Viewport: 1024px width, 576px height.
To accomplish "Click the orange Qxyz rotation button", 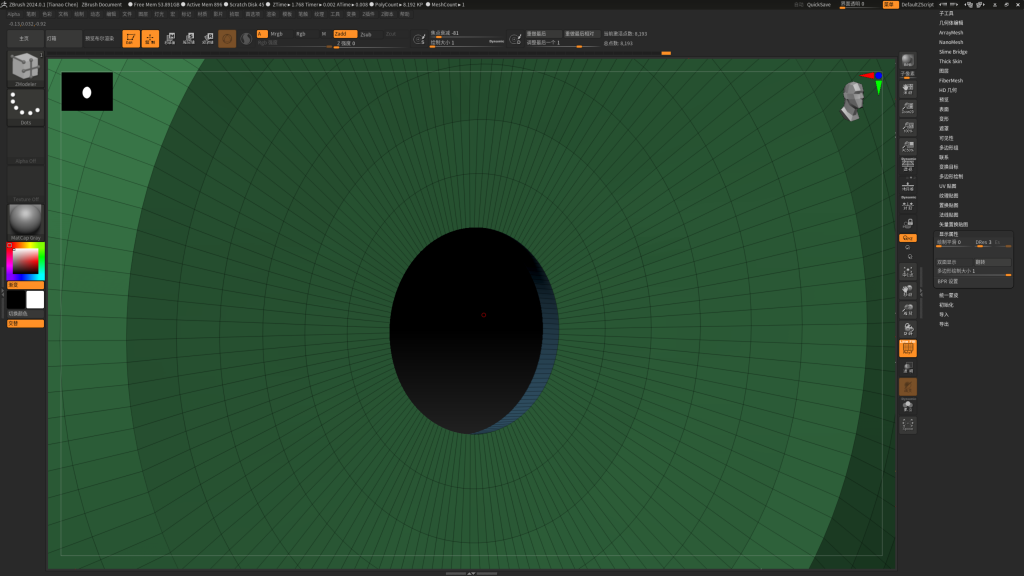I will tap(908, 238).
